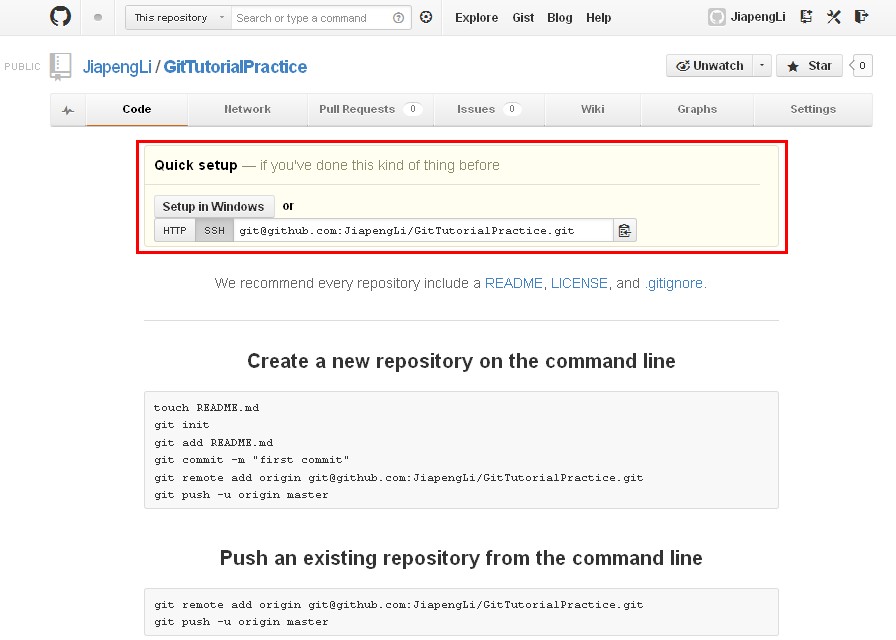The image size is (896, 640).
Task: Switch to the Wiki tab
Action: [593, 109]
